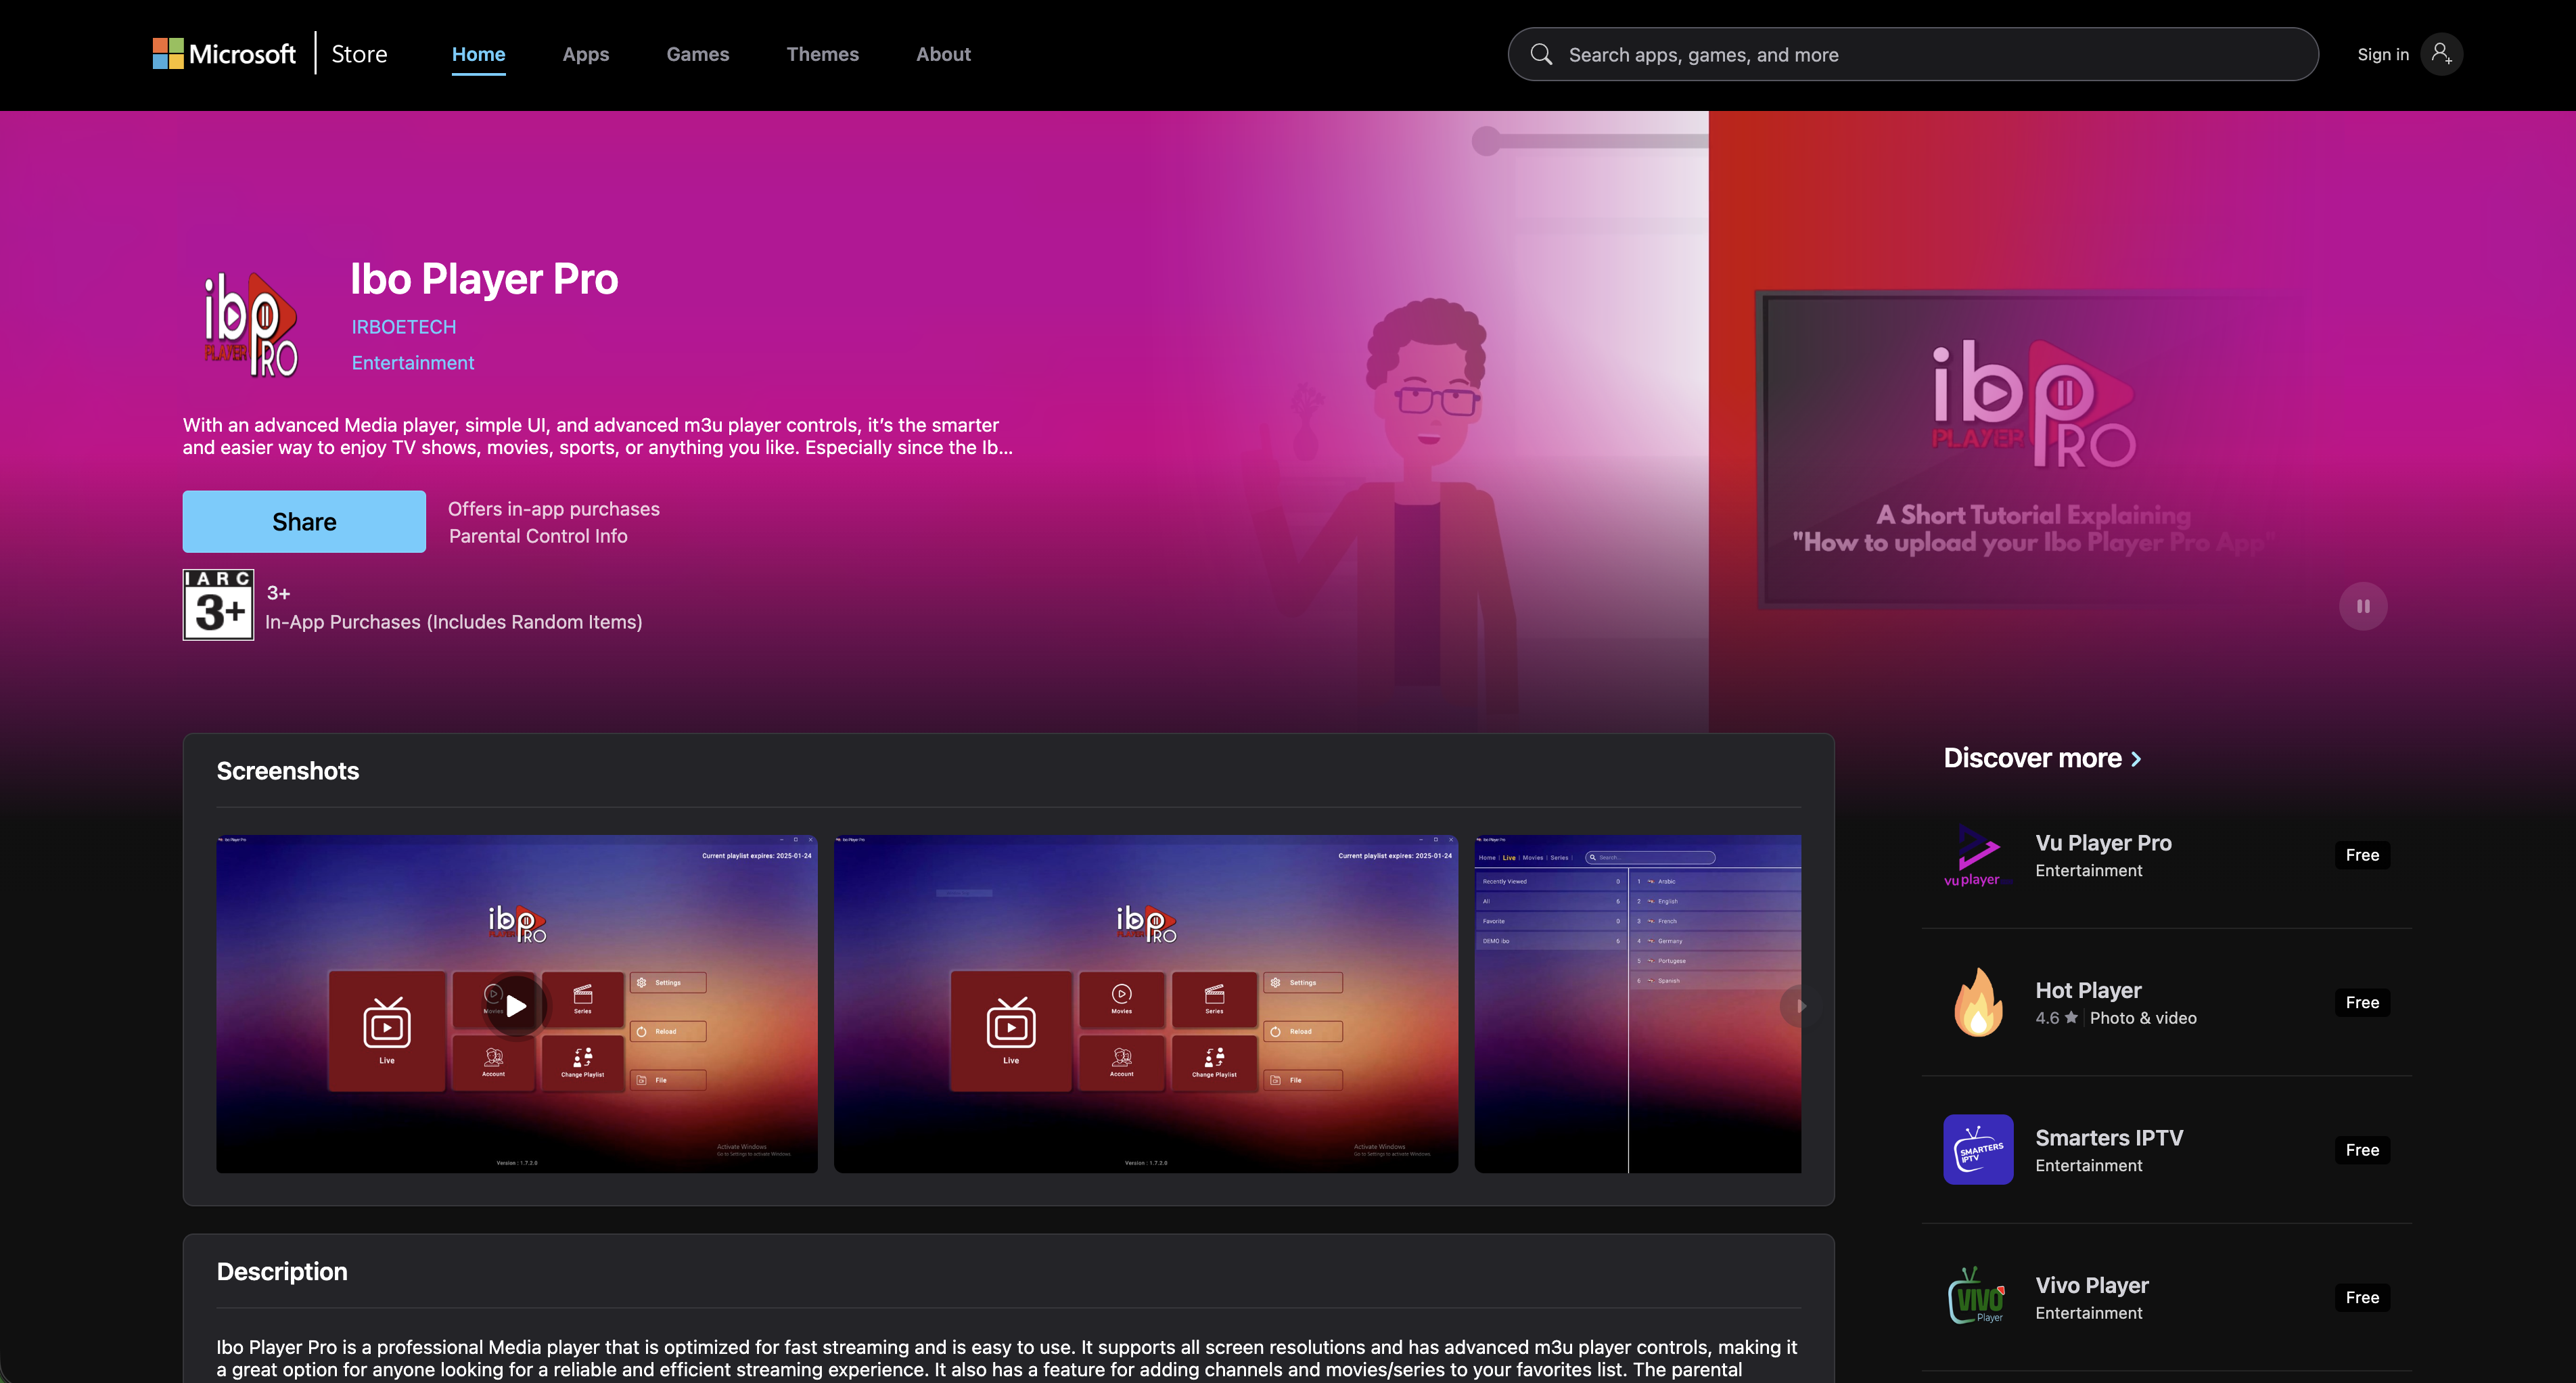
Task: Click the Share button
Action: pos(304,521)
